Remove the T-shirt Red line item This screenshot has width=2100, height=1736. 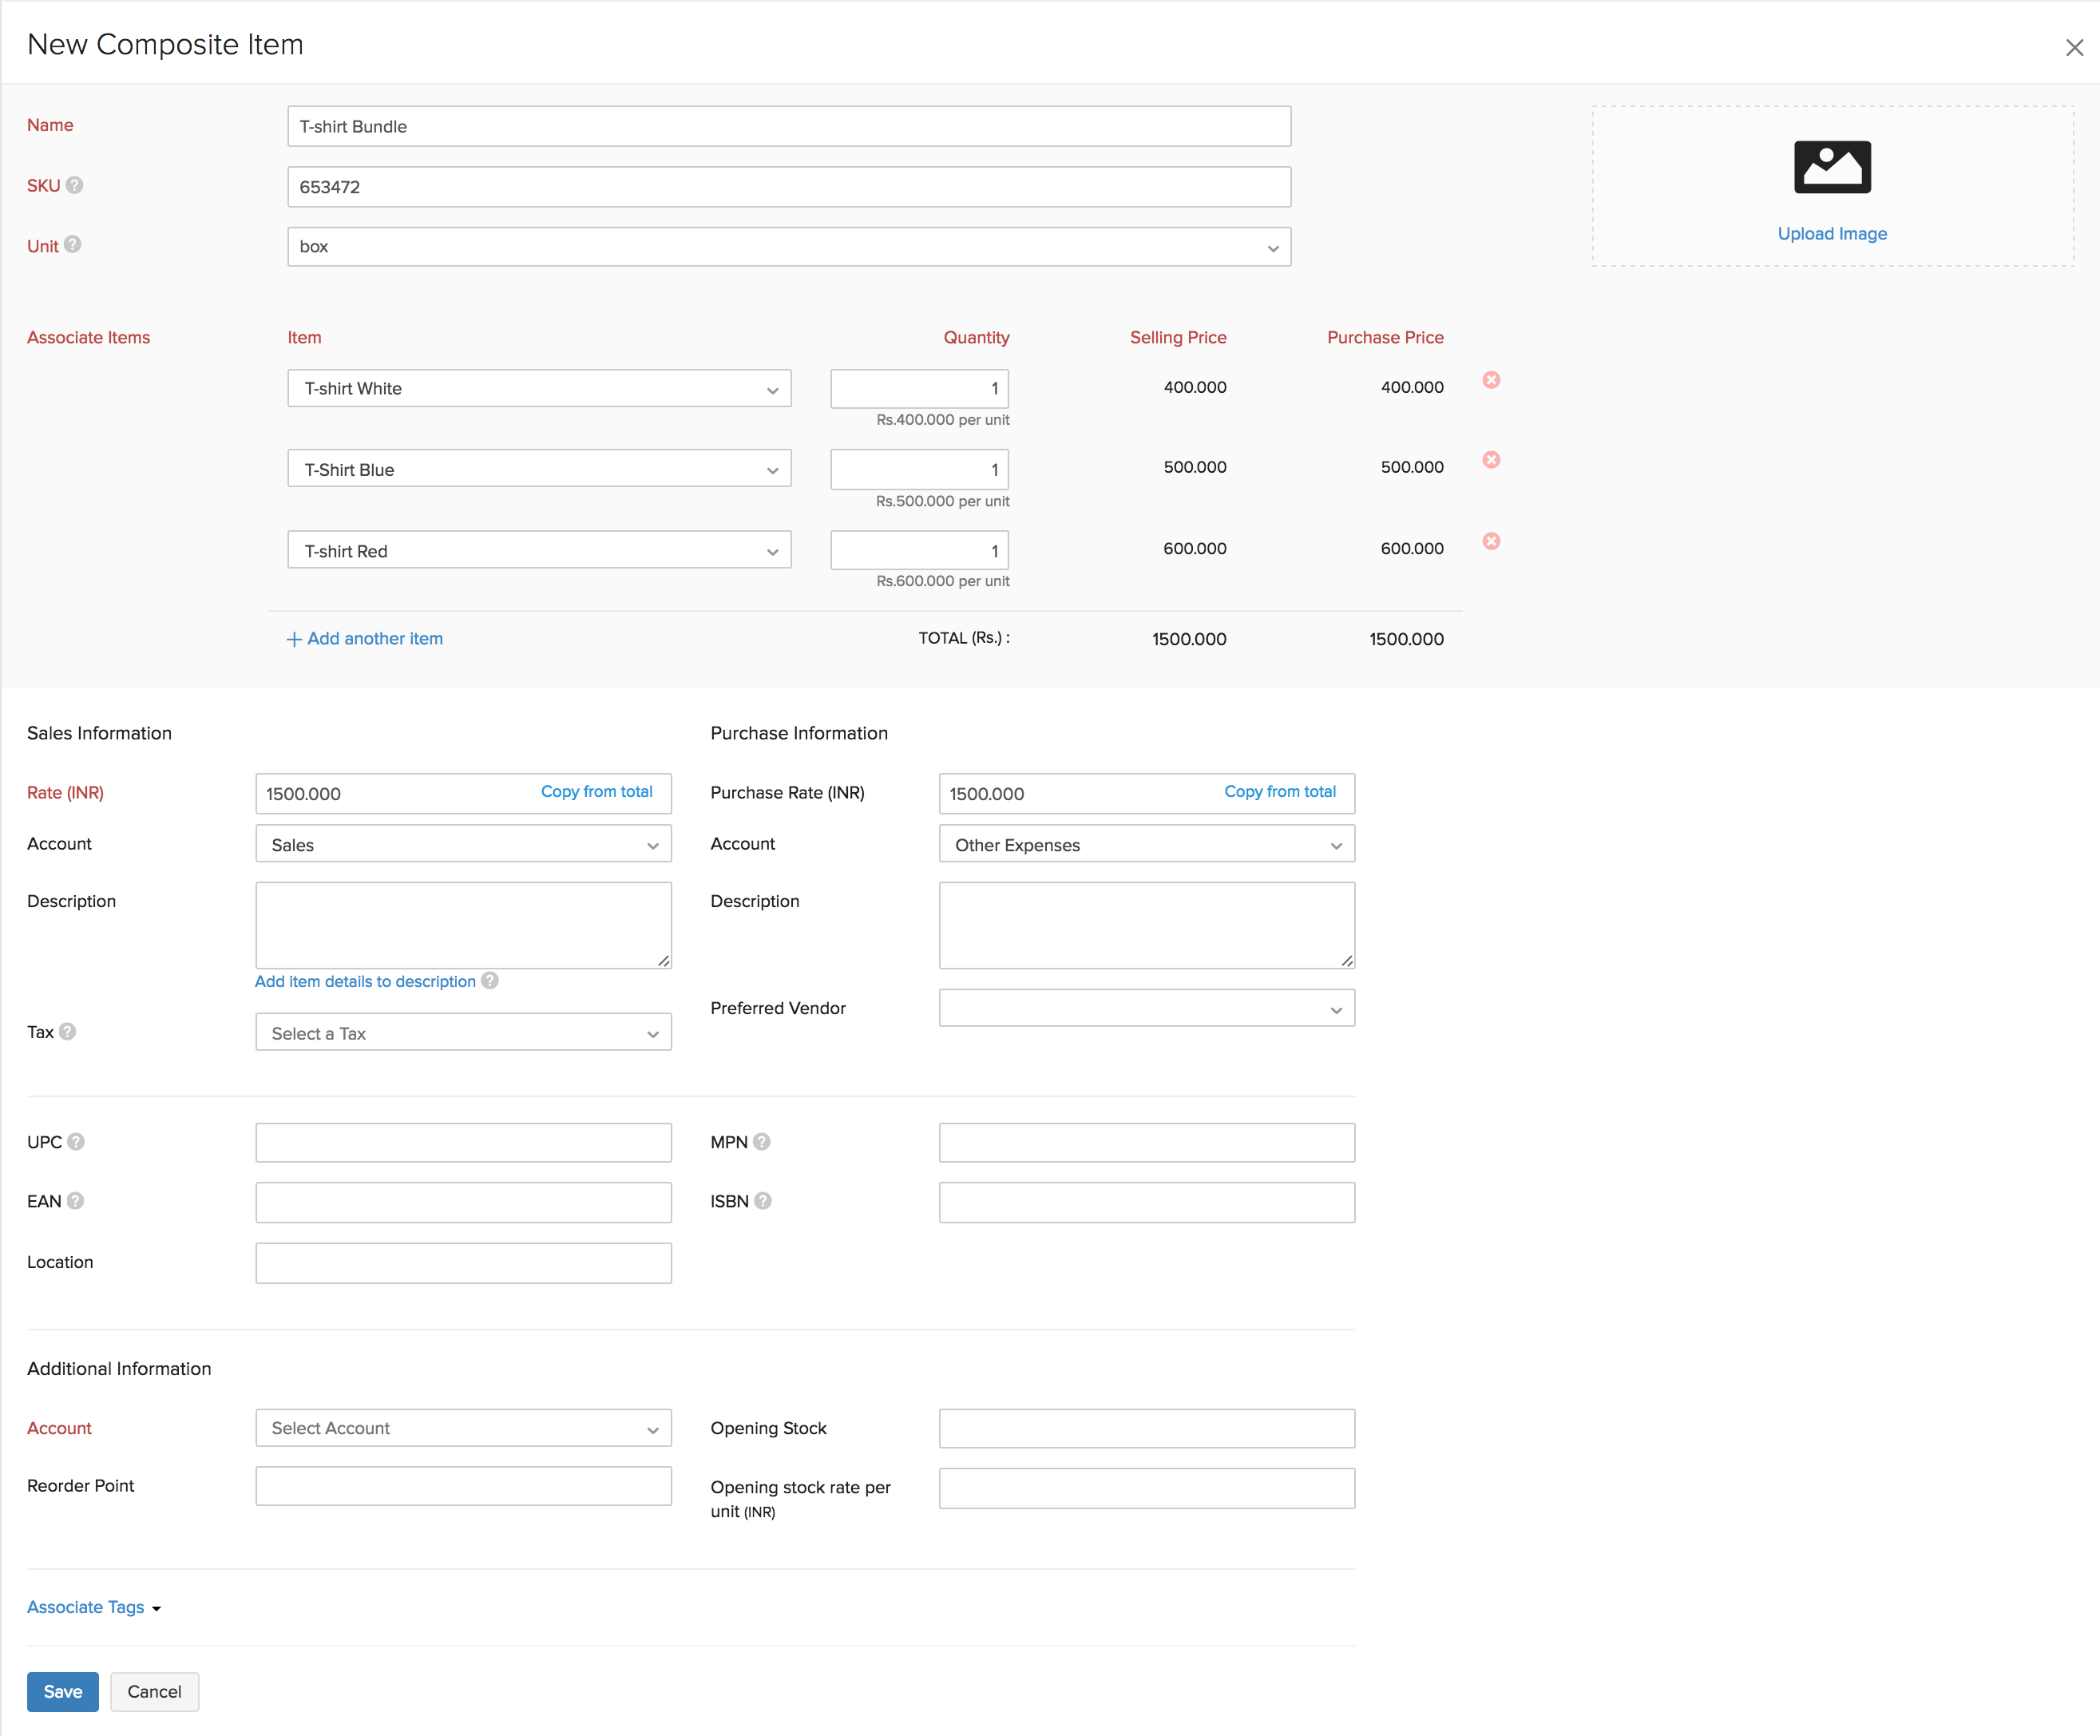[1491, 541]
